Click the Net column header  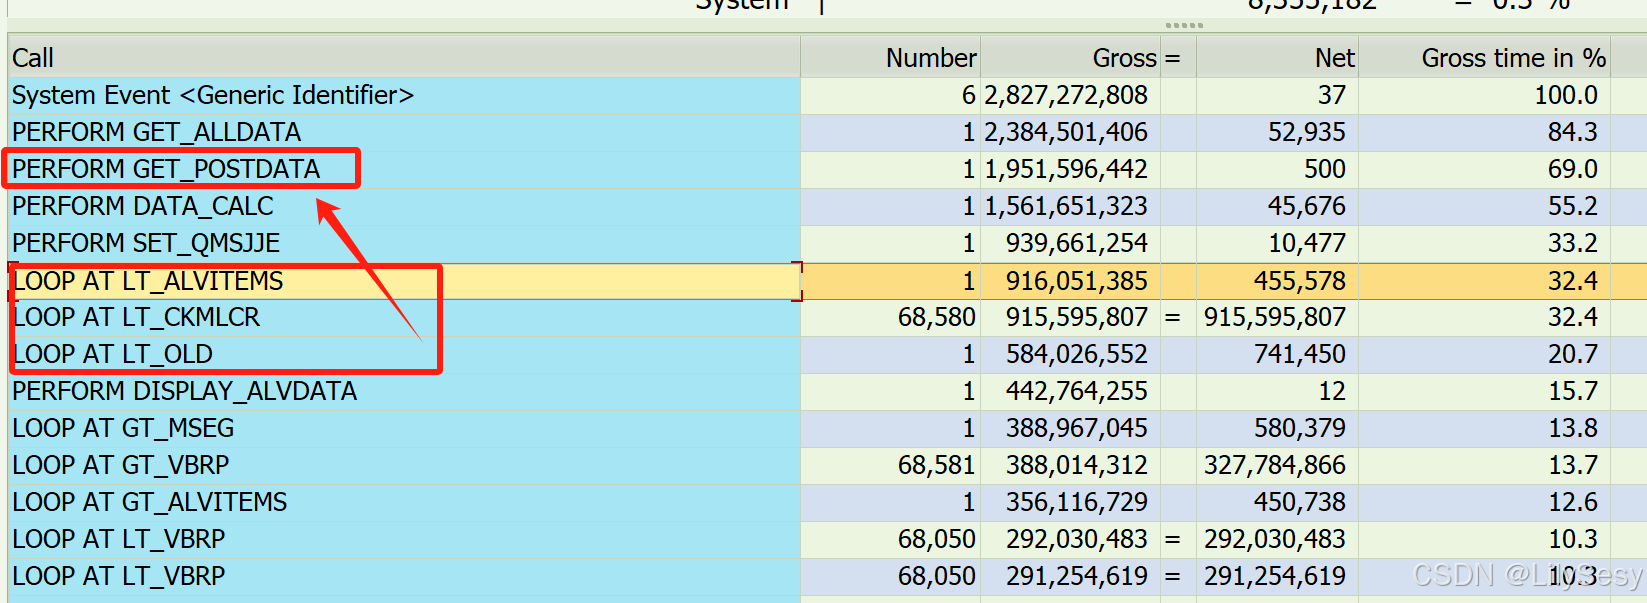coord(1277,58)
